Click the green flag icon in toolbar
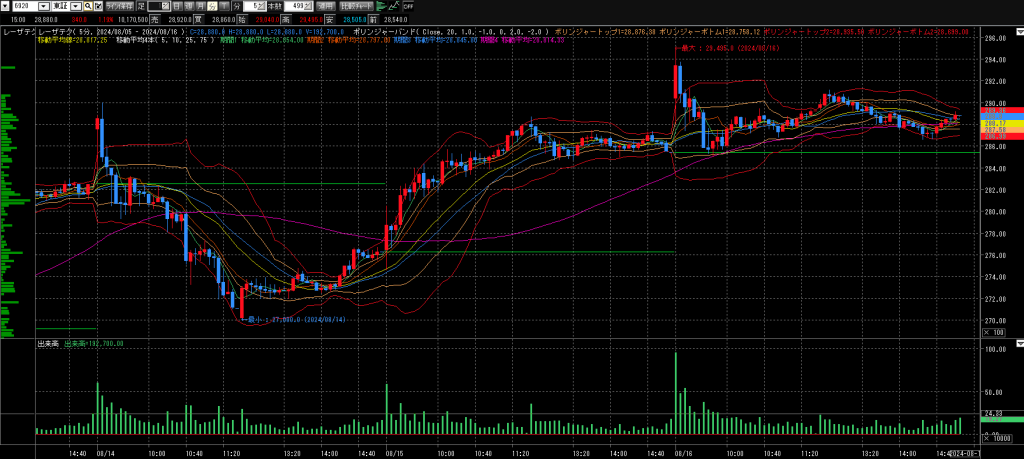Image resolution: width=1024 pixels, height=459 pixels. [381, 5]
